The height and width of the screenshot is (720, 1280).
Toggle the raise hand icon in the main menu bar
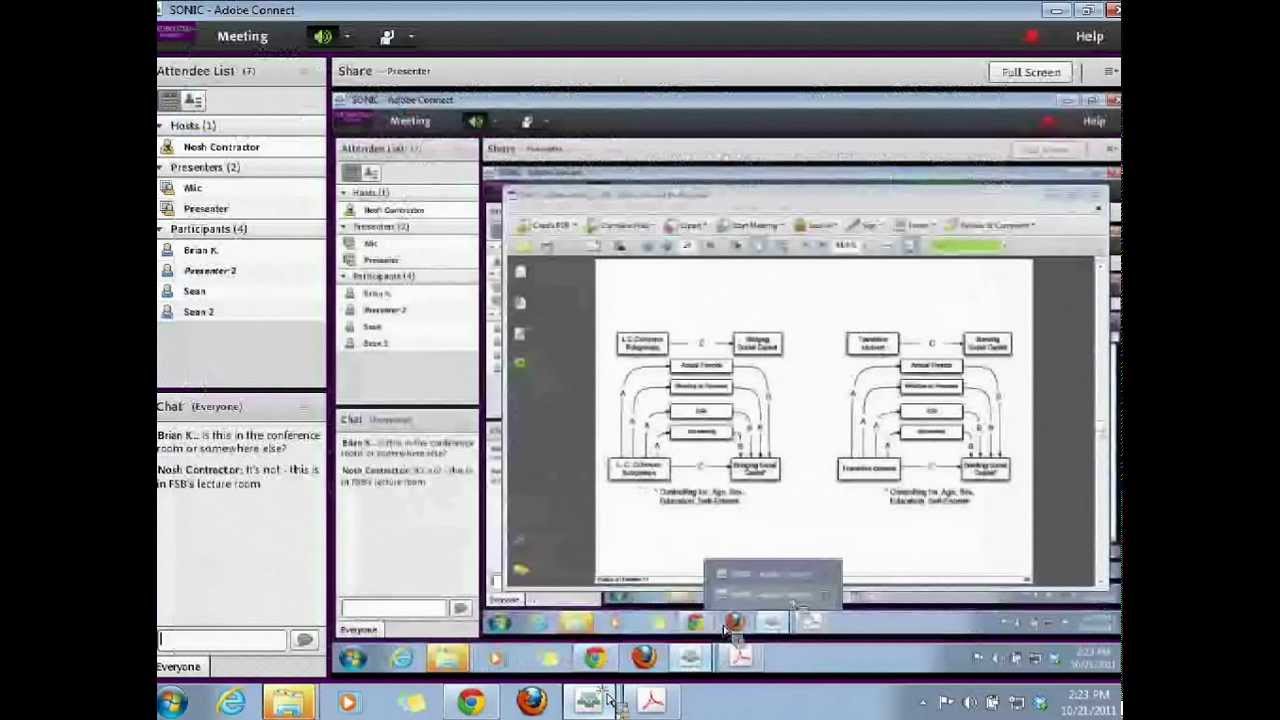(x=387, y=37)
